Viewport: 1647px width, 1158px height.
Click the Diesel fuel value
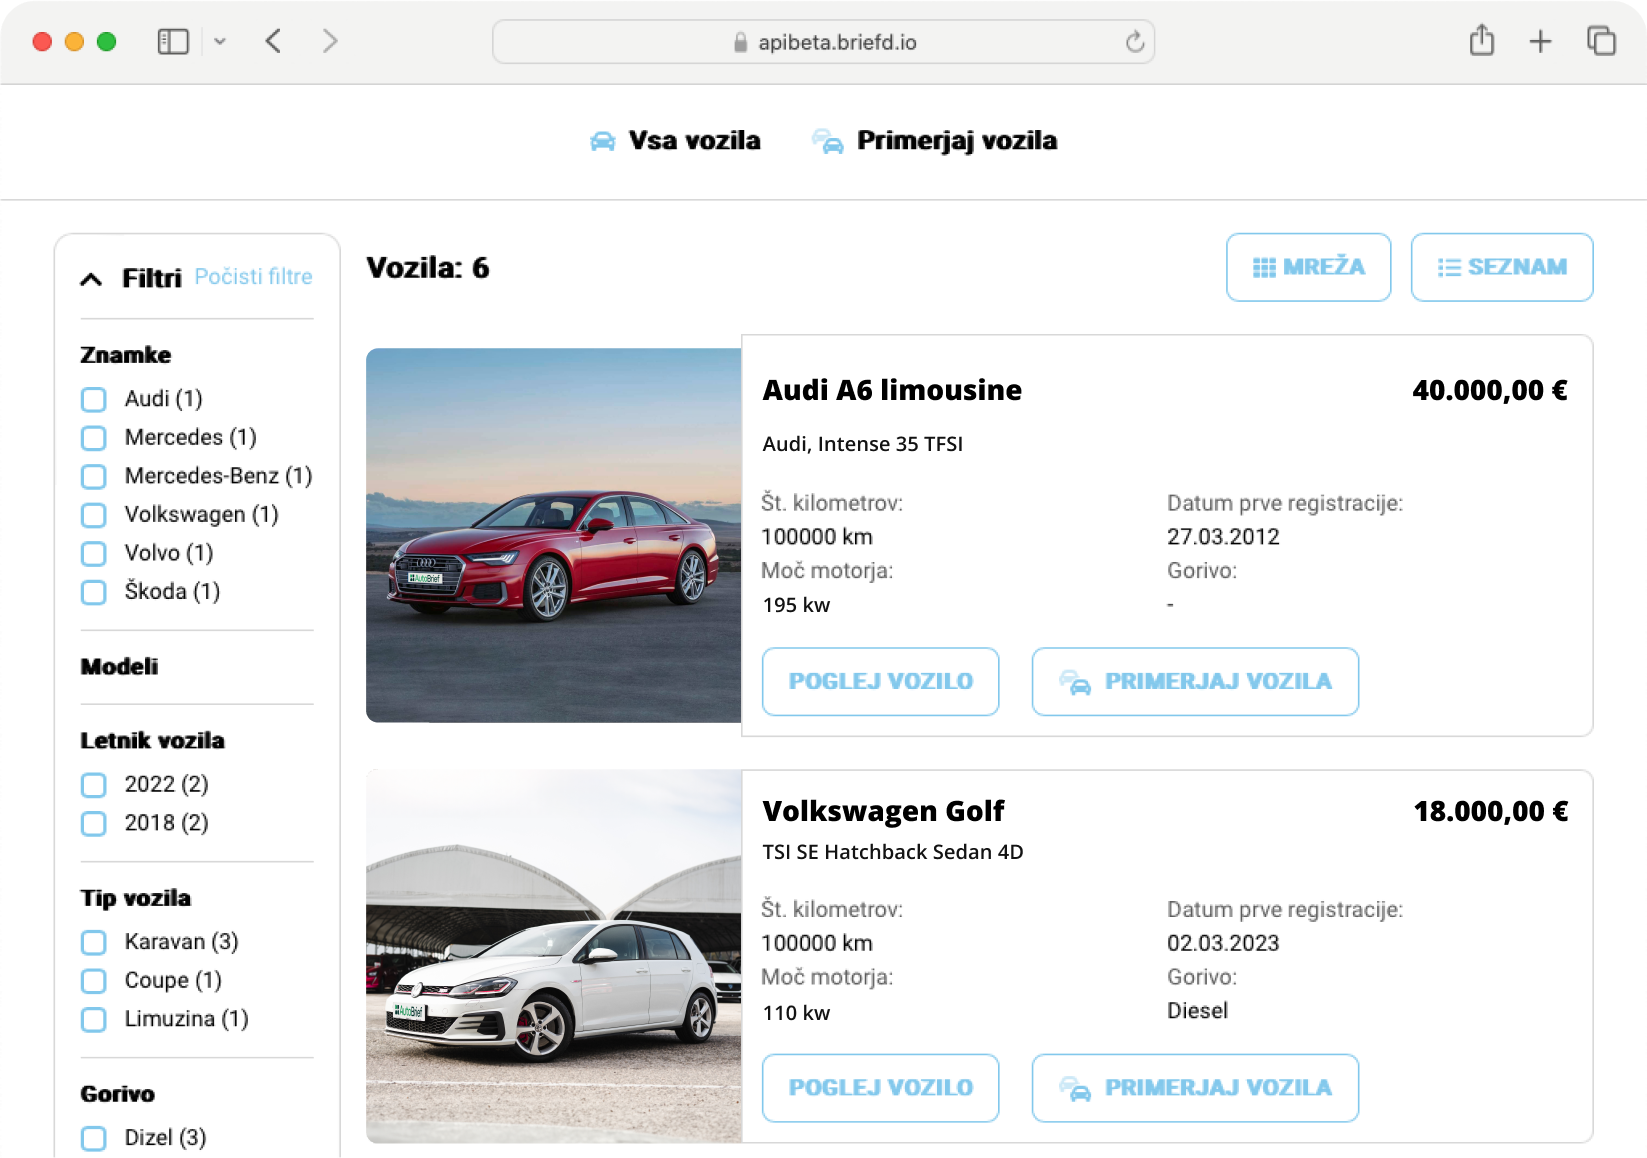point(1197,1011)
